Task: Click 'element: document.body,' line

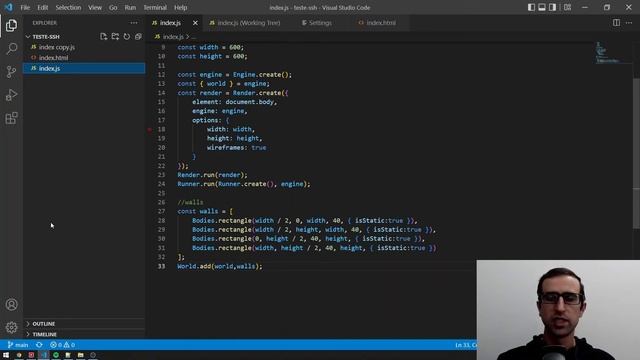Action: (x=235, y=102)
